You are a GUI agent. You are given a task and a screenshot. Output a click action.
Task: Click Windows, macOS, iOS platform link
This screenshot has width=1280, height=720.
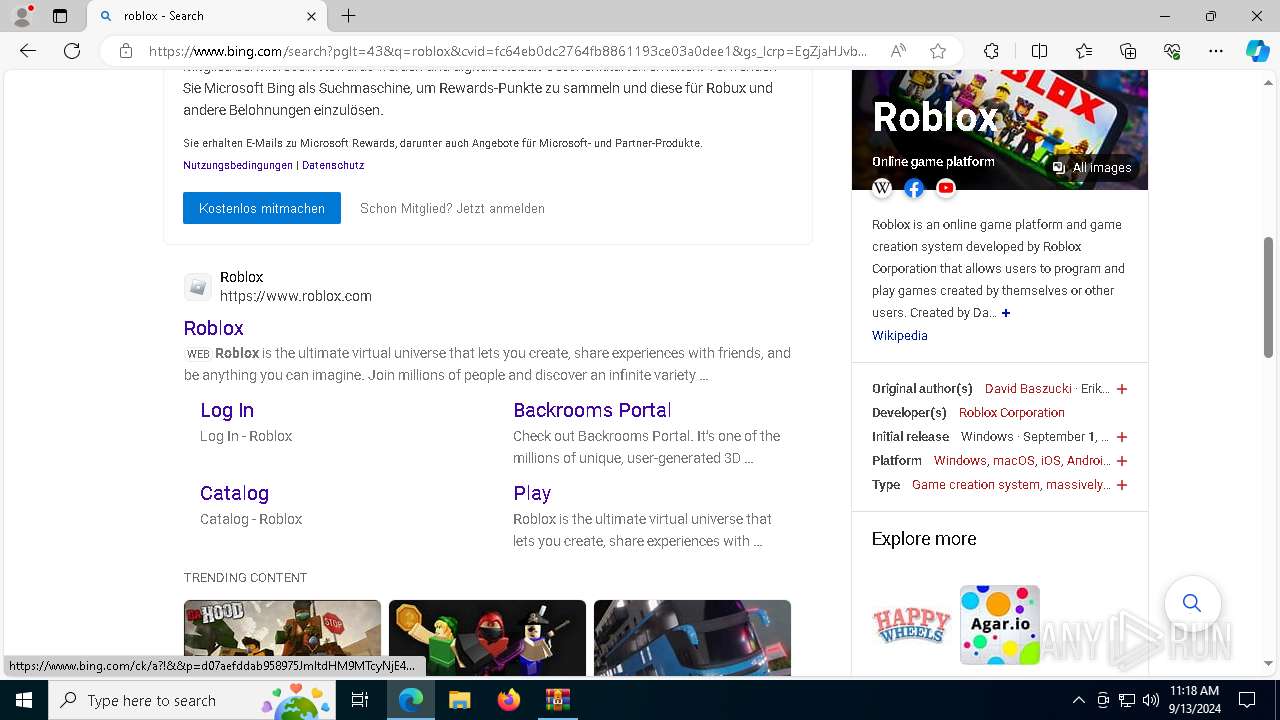pyautogui.click(x=1021, y=461)
